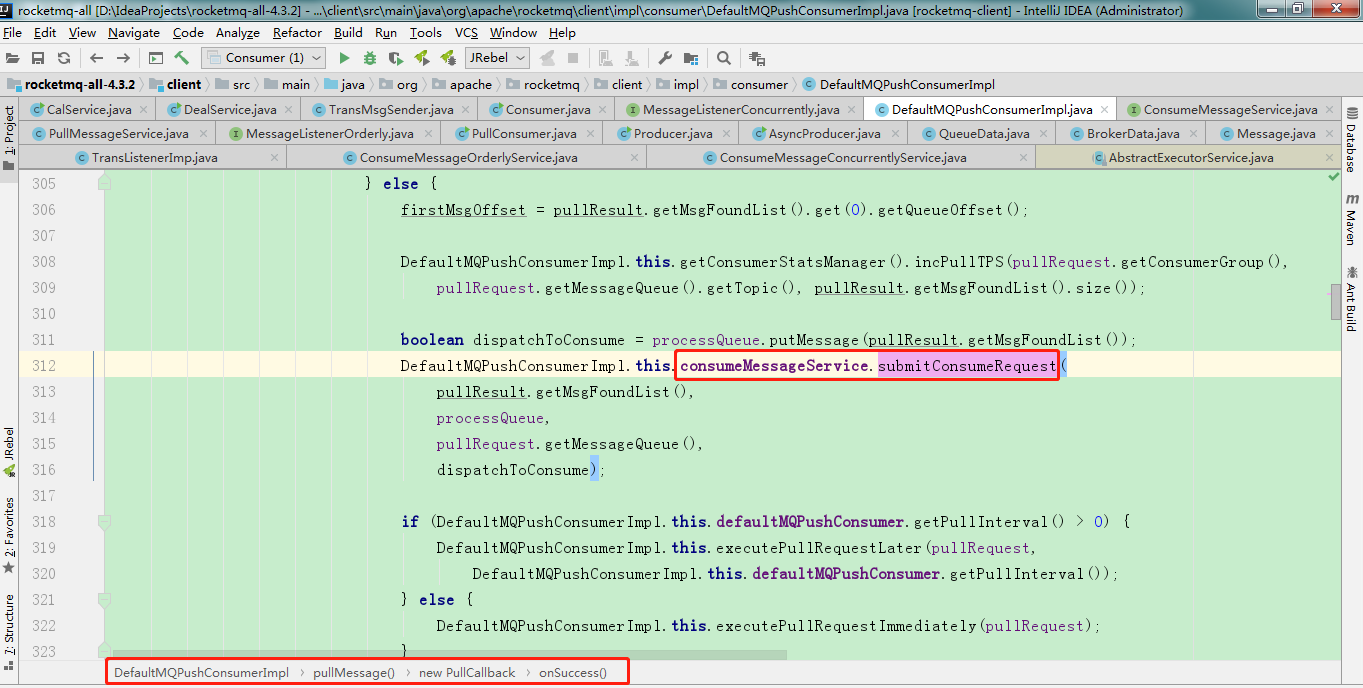1363x688 pixels.
Task: Open the Consumer (1) run configuration dropdown
Action: [x=263, y=58]
